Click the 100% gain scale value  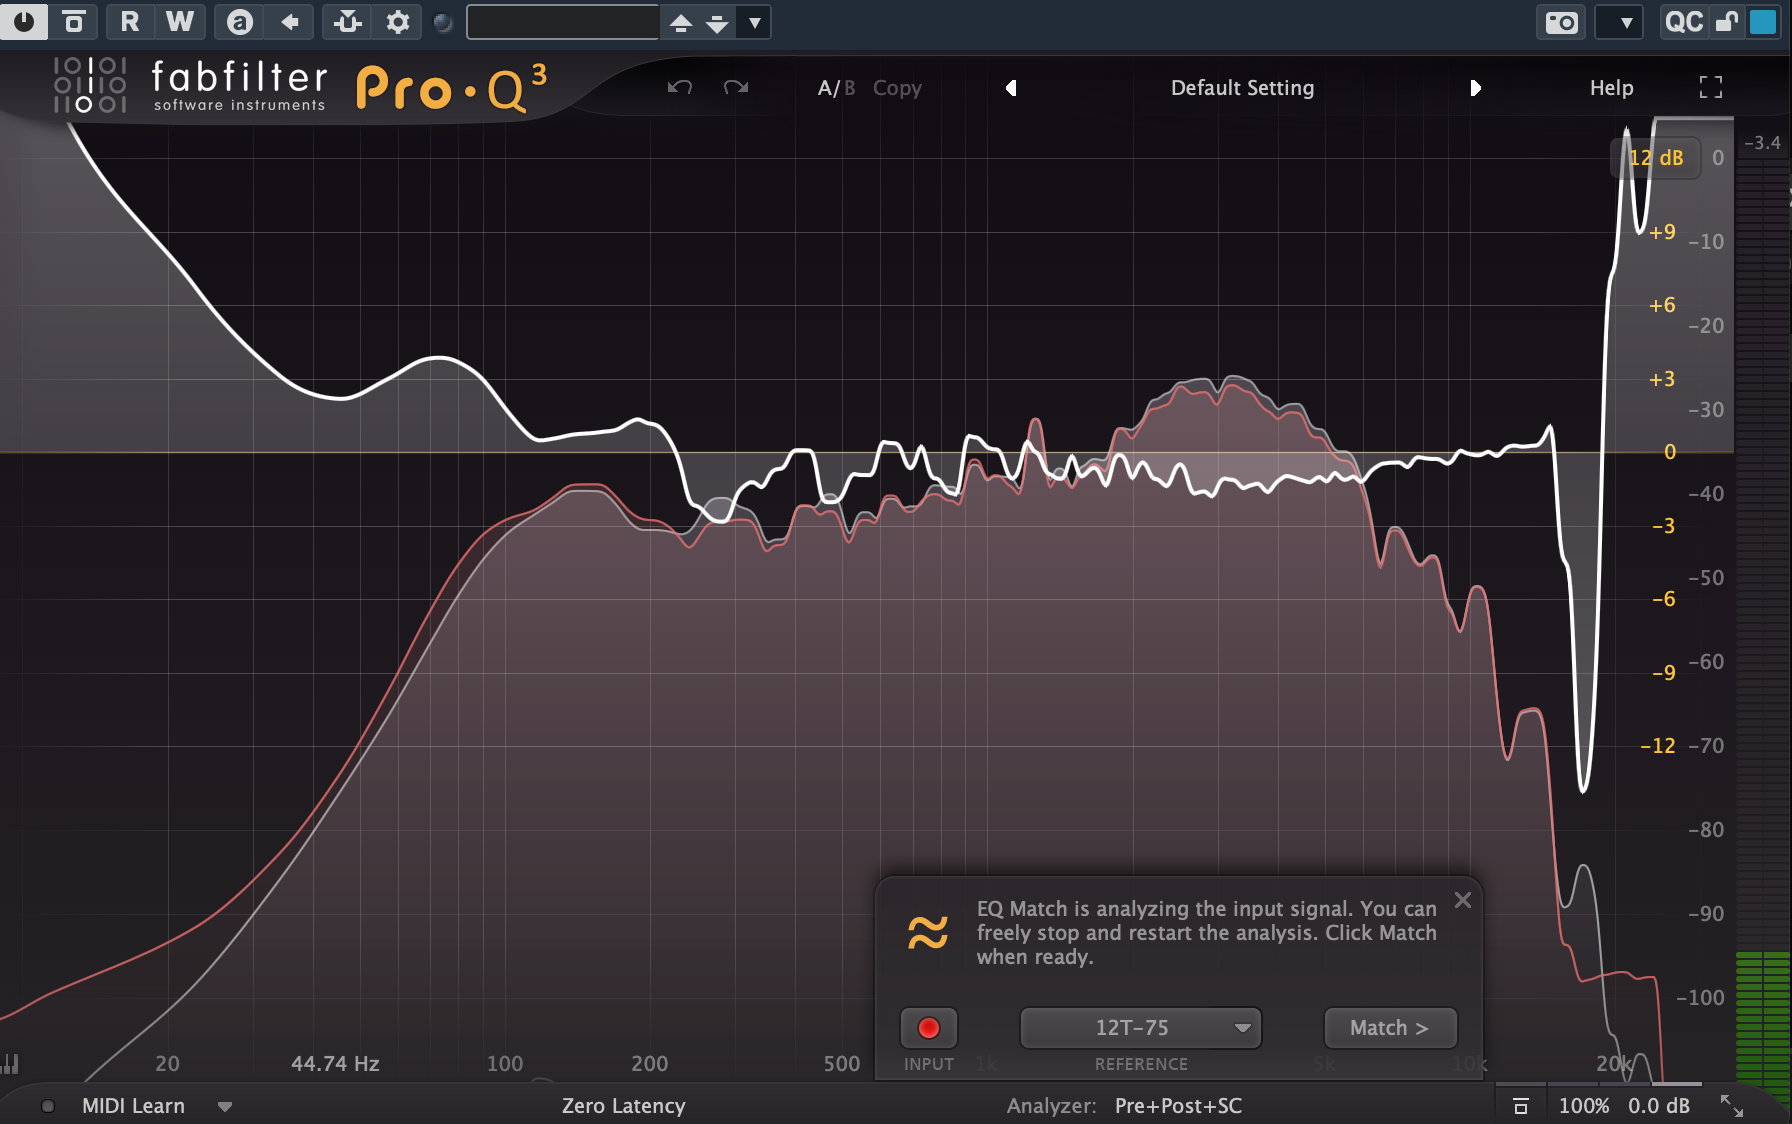pyautogui.click(x=1584, y=1106)
